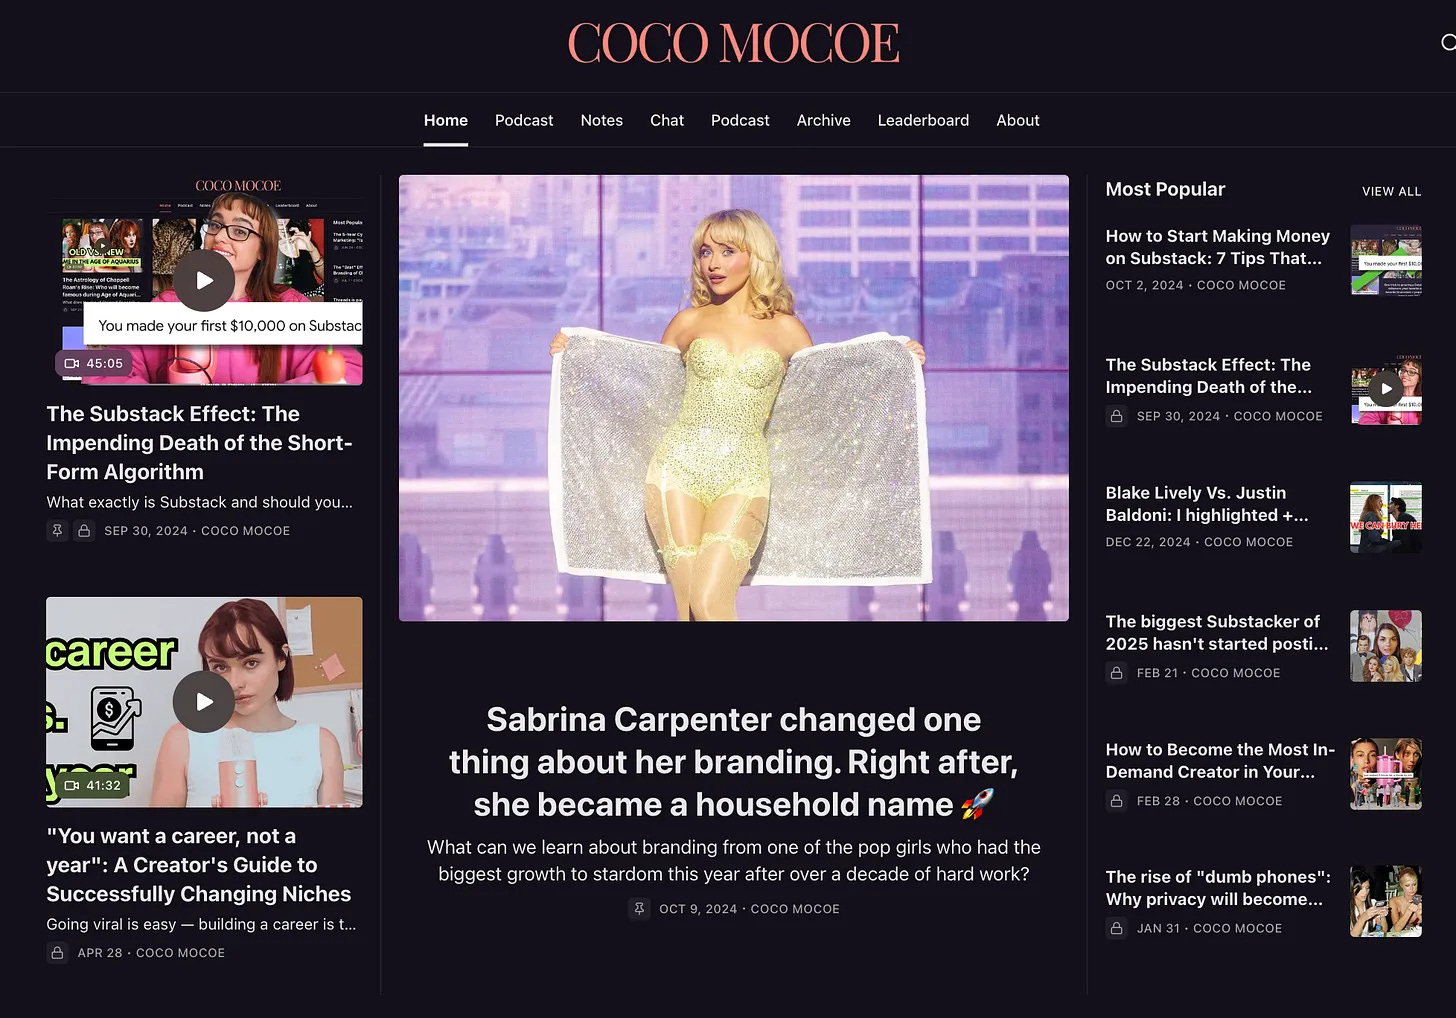The image size is (1456, 1018).
Task: Click the pin icon beside SEP 30 left post
Action: coord(57,531)
